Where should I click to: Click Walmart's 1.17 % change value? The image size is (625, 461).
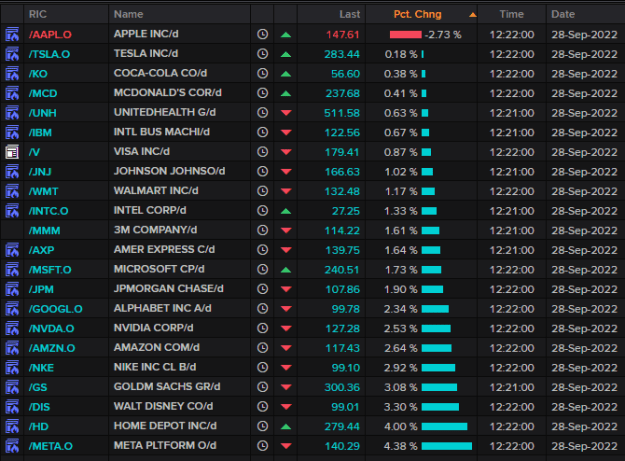(x=401, y=192)
